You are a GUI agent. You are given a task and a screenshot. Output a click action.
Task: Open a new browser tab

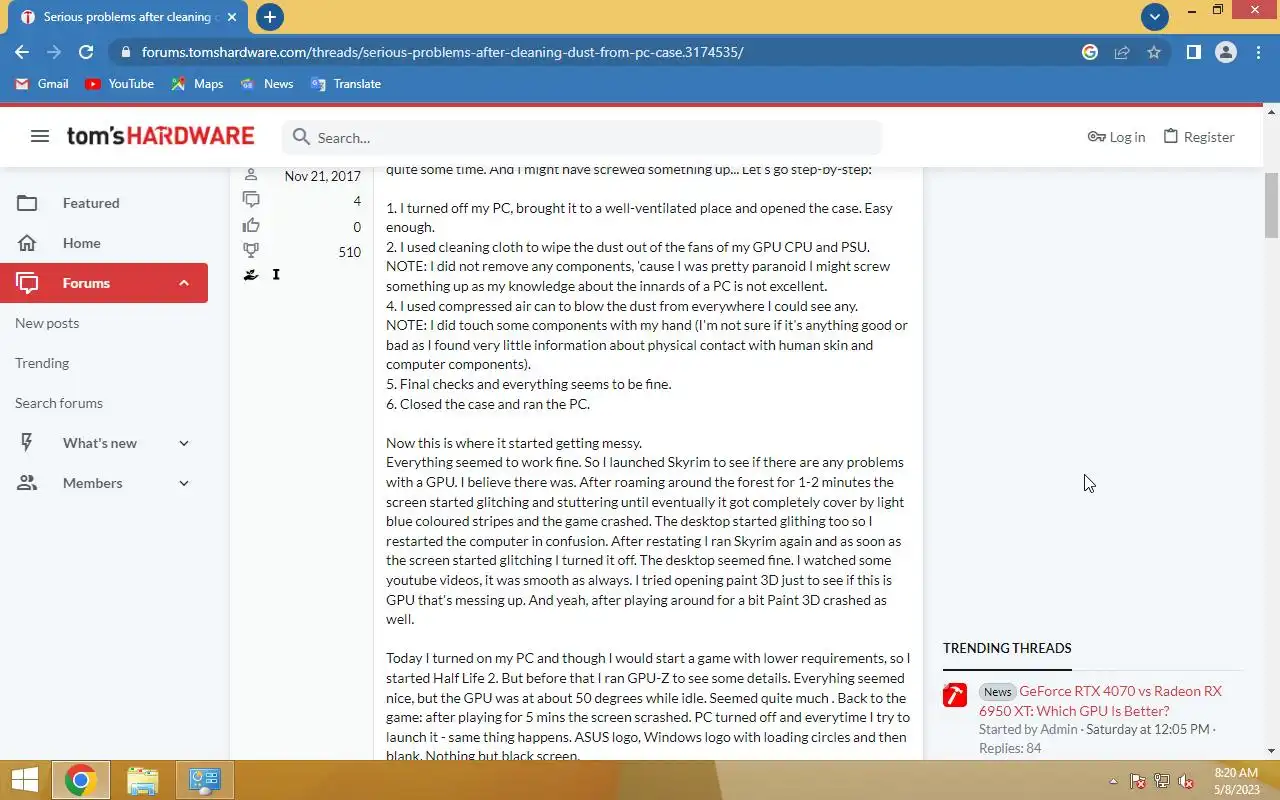point(269,17)
